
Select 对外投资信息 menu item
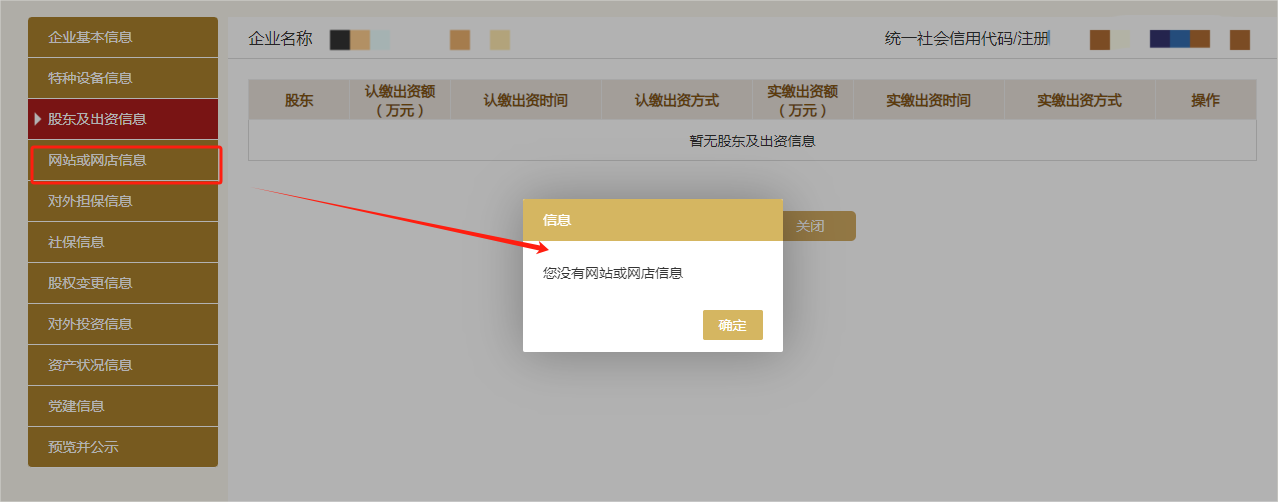click(x=123, y=324)
